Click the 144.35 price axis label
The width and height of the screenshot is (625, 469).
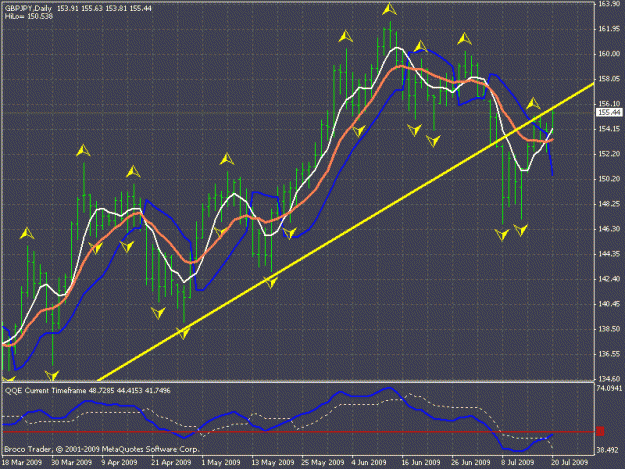[609, 254]
